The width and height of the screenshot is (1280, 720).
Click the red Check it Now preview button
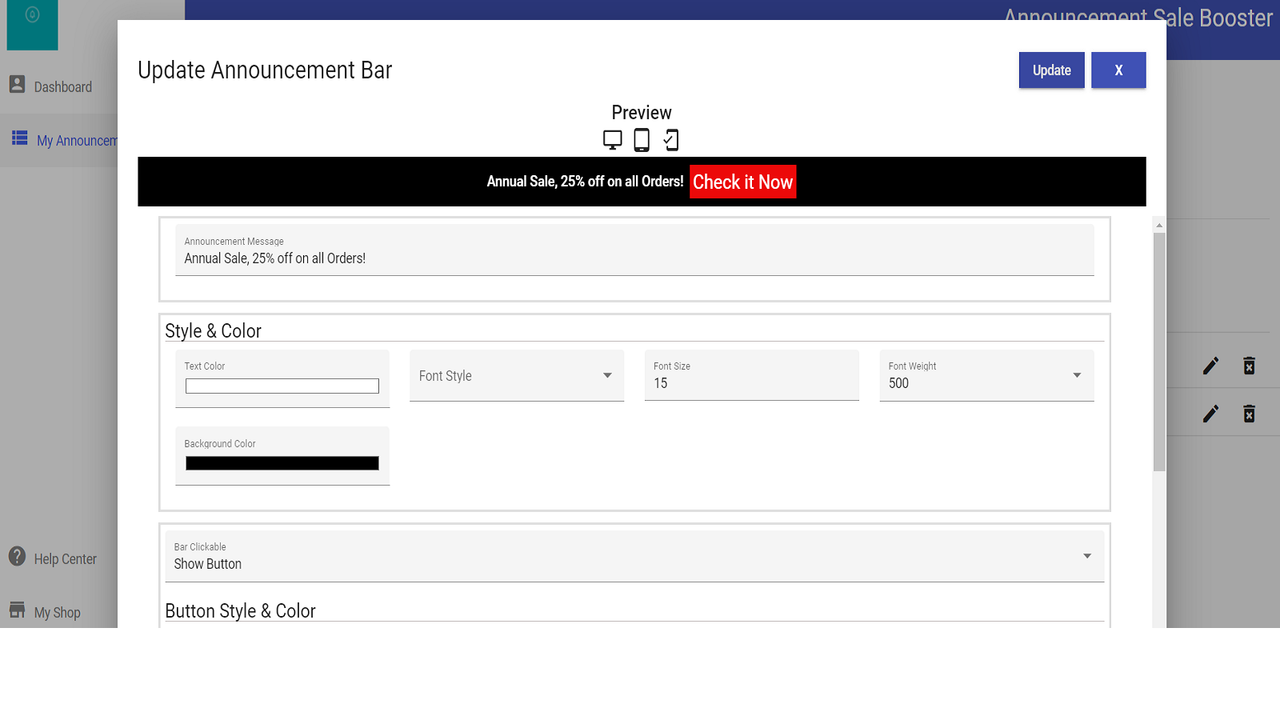743,182
